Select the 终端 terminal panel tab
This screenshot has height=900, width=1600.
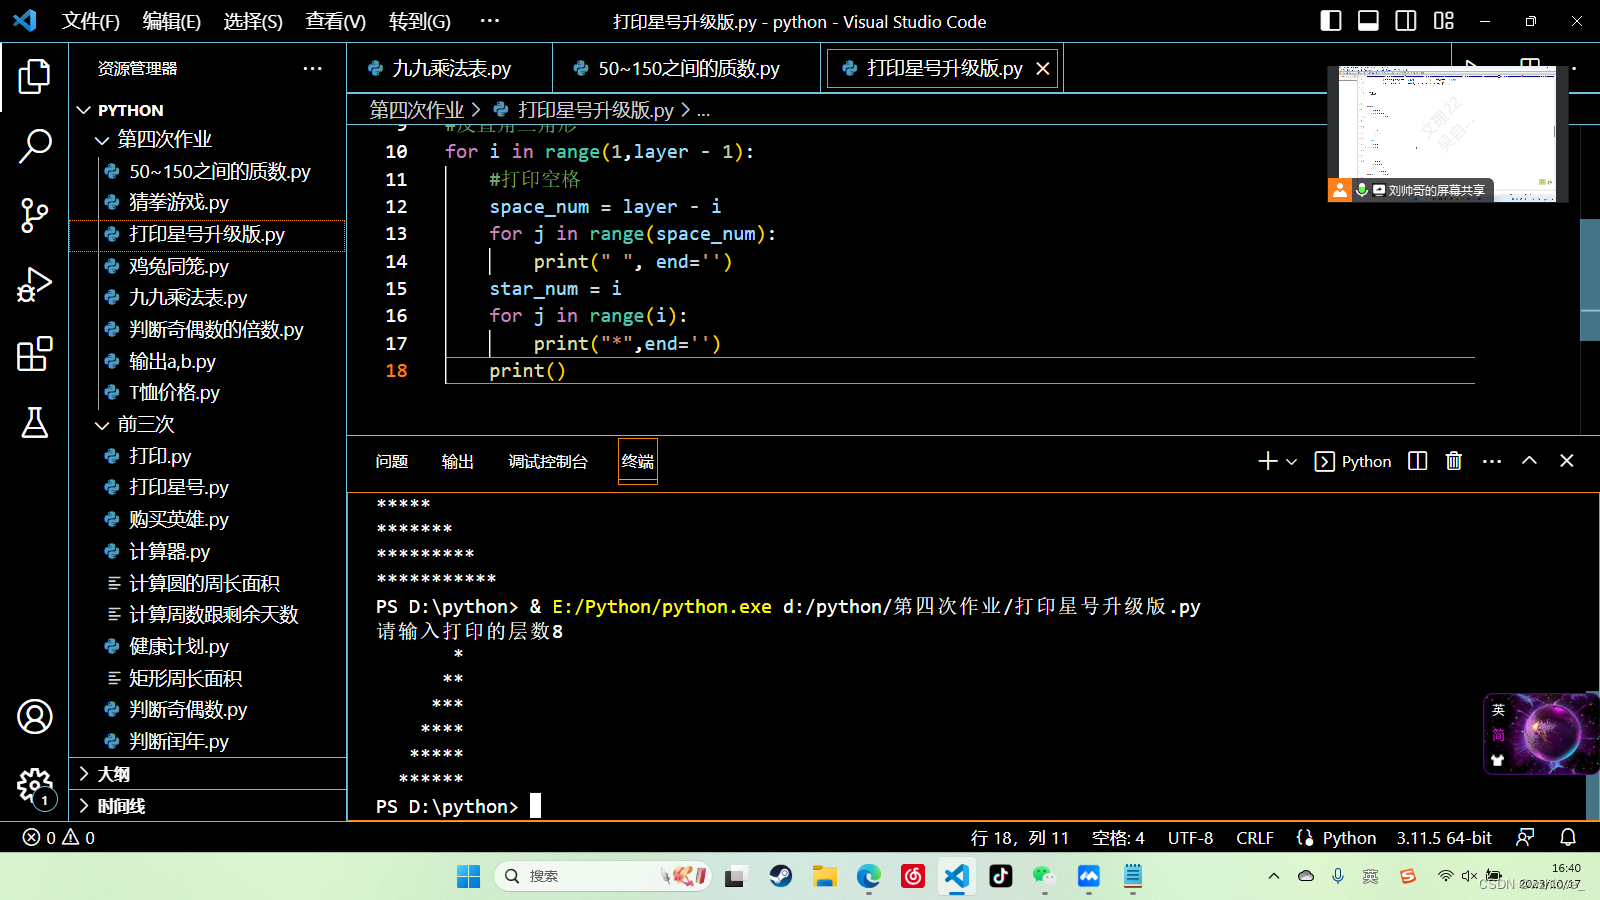638,461
